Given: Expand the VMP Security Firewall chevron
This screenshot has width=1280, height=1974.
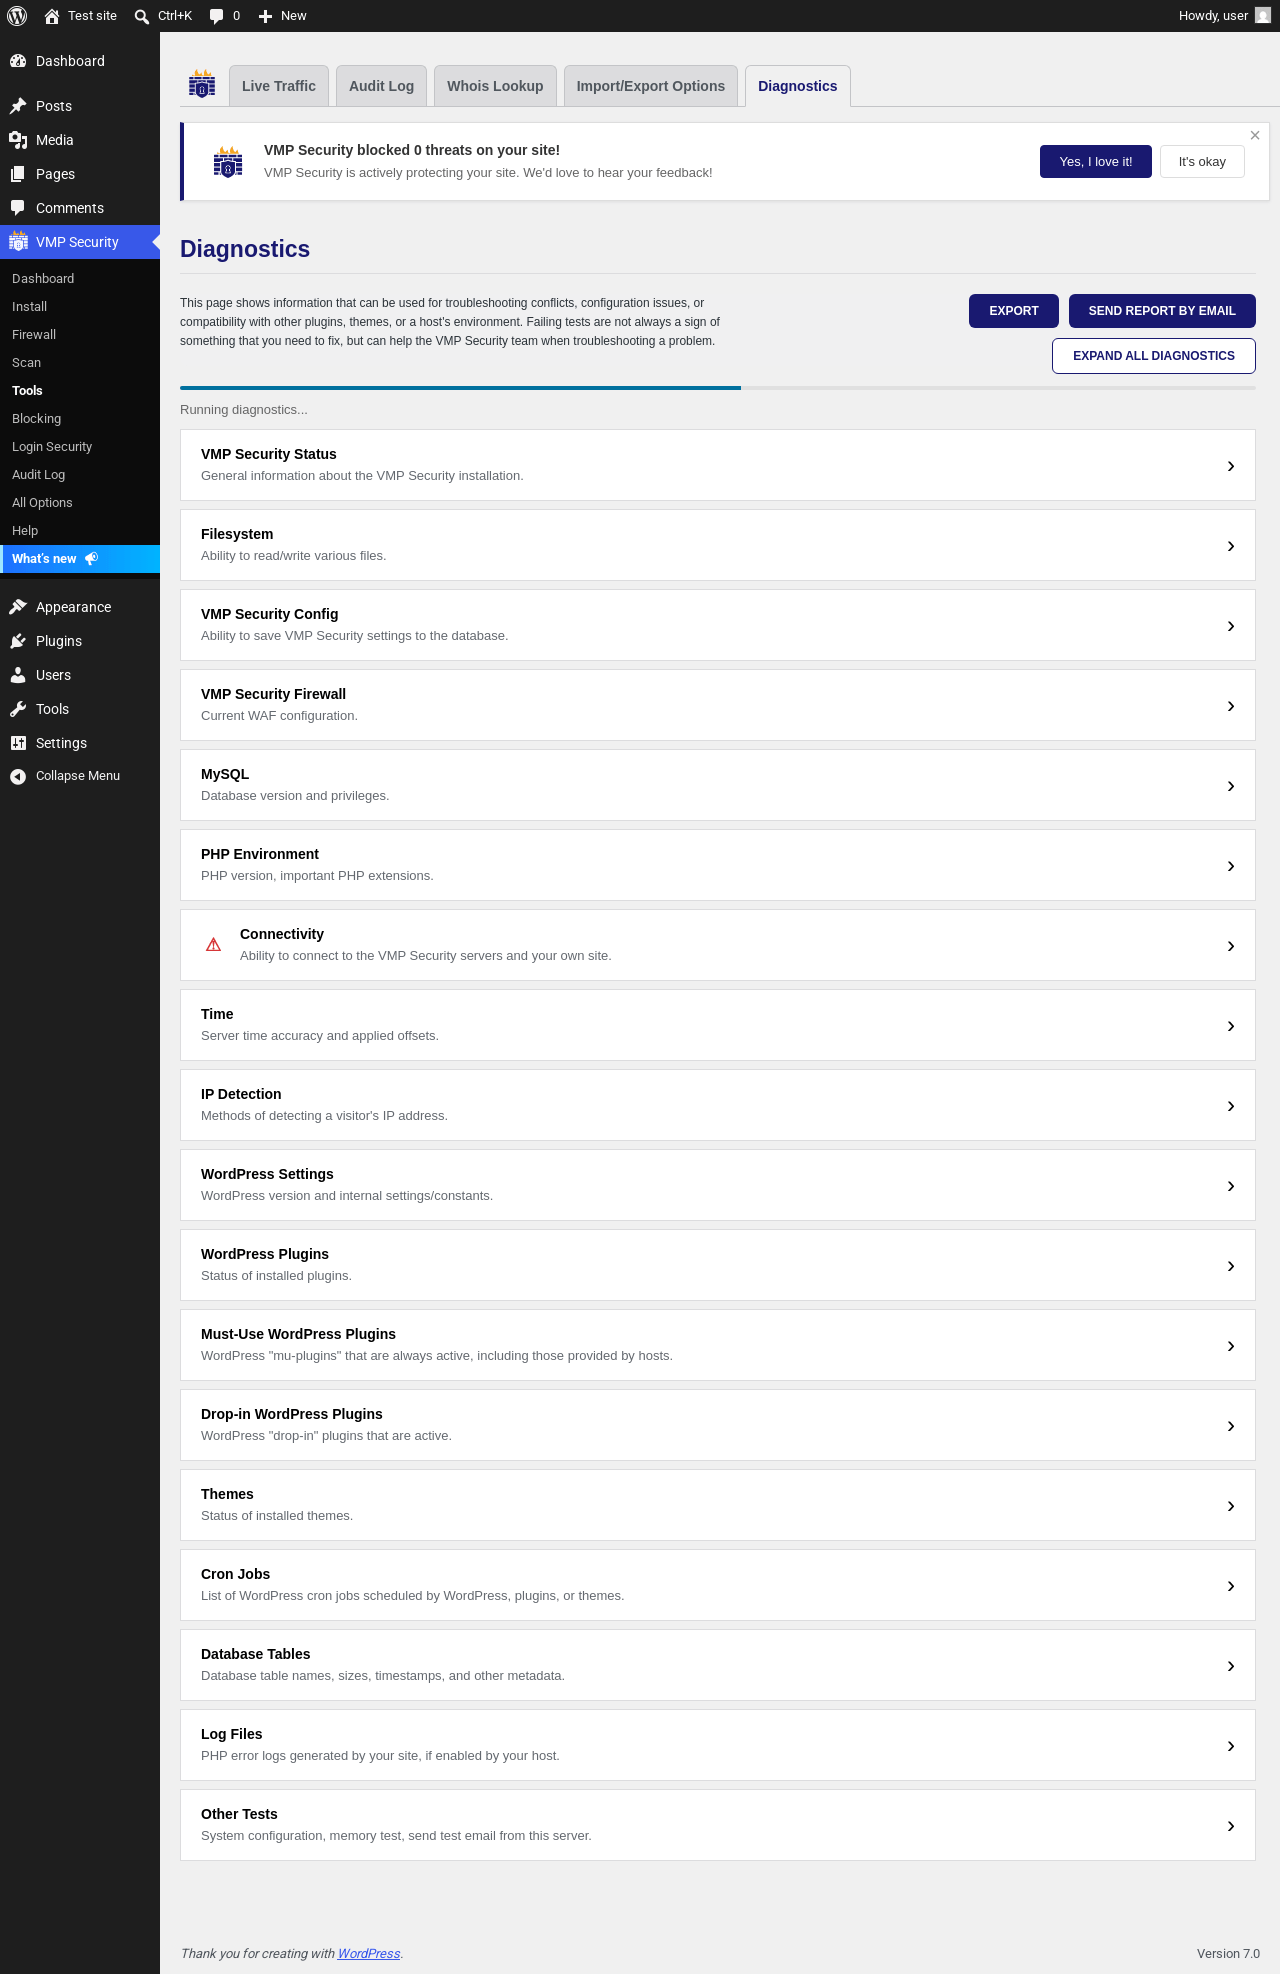Looking at the screenshot, I should 1231,706.
